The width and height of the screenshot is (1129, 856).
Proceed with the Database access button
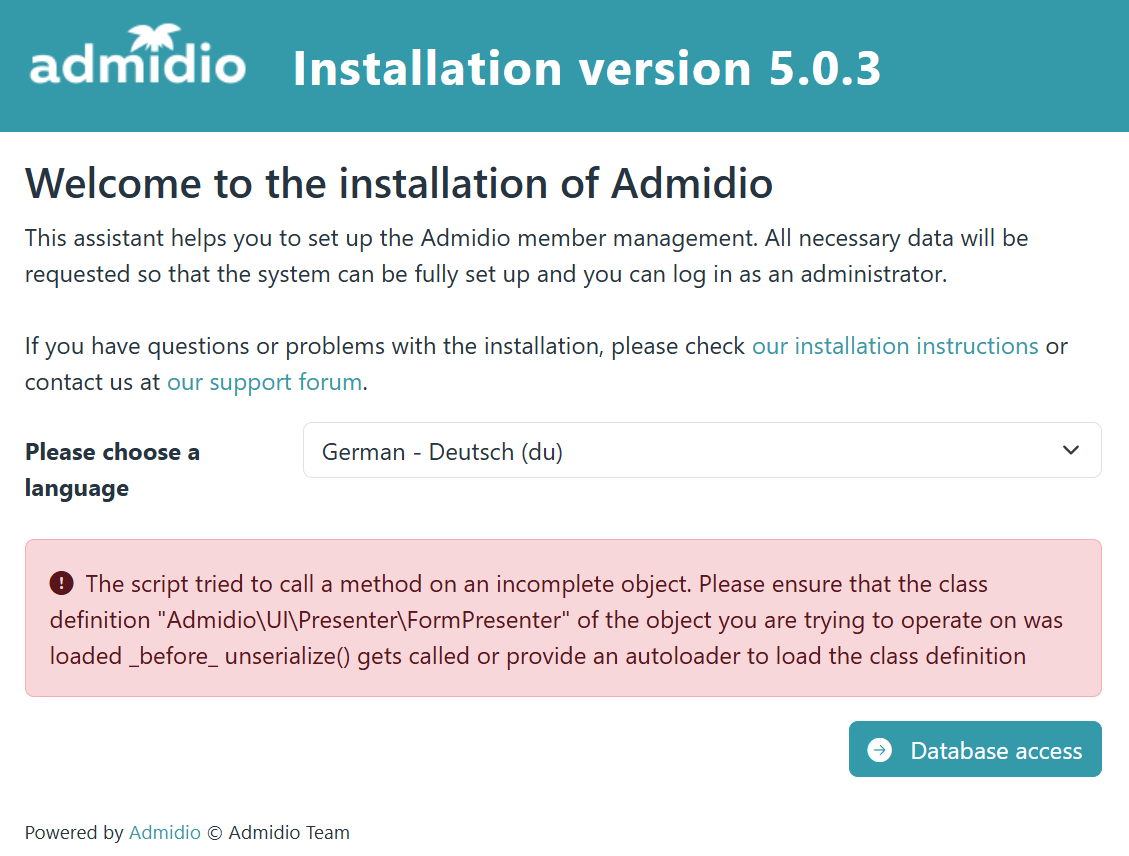click(x=975, y=750)
